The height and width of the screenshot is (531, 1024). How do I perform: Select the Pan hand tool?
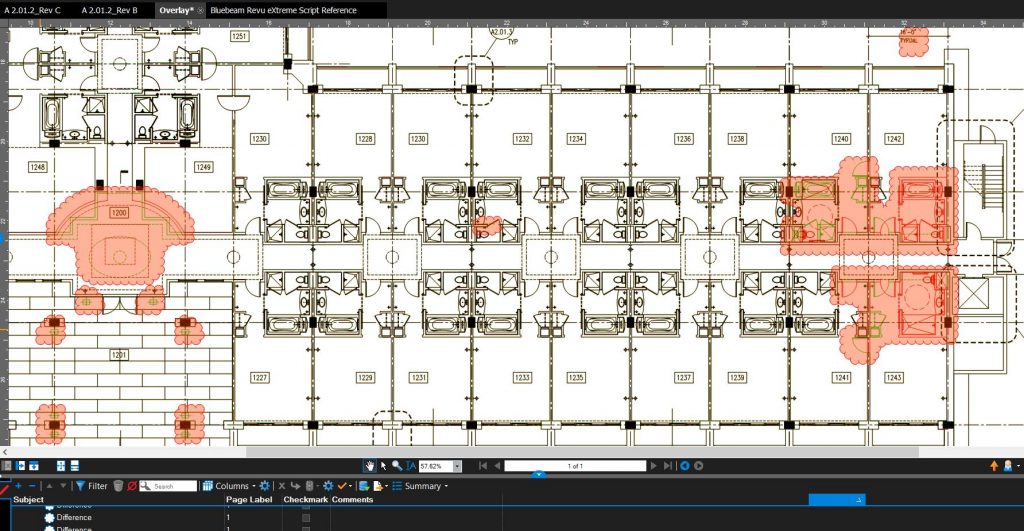(x=370, y=466)
